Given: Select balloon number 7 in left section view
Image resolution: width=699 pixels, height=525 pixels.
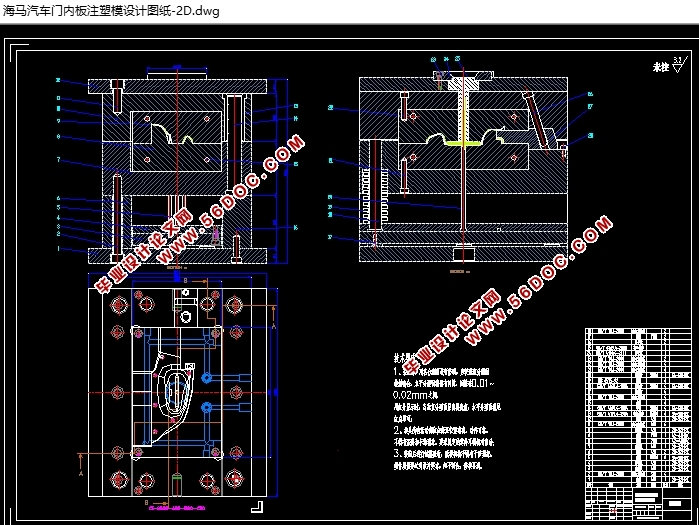Looking at the screenshot, I should pyautogui.click(x=58, y=159).
